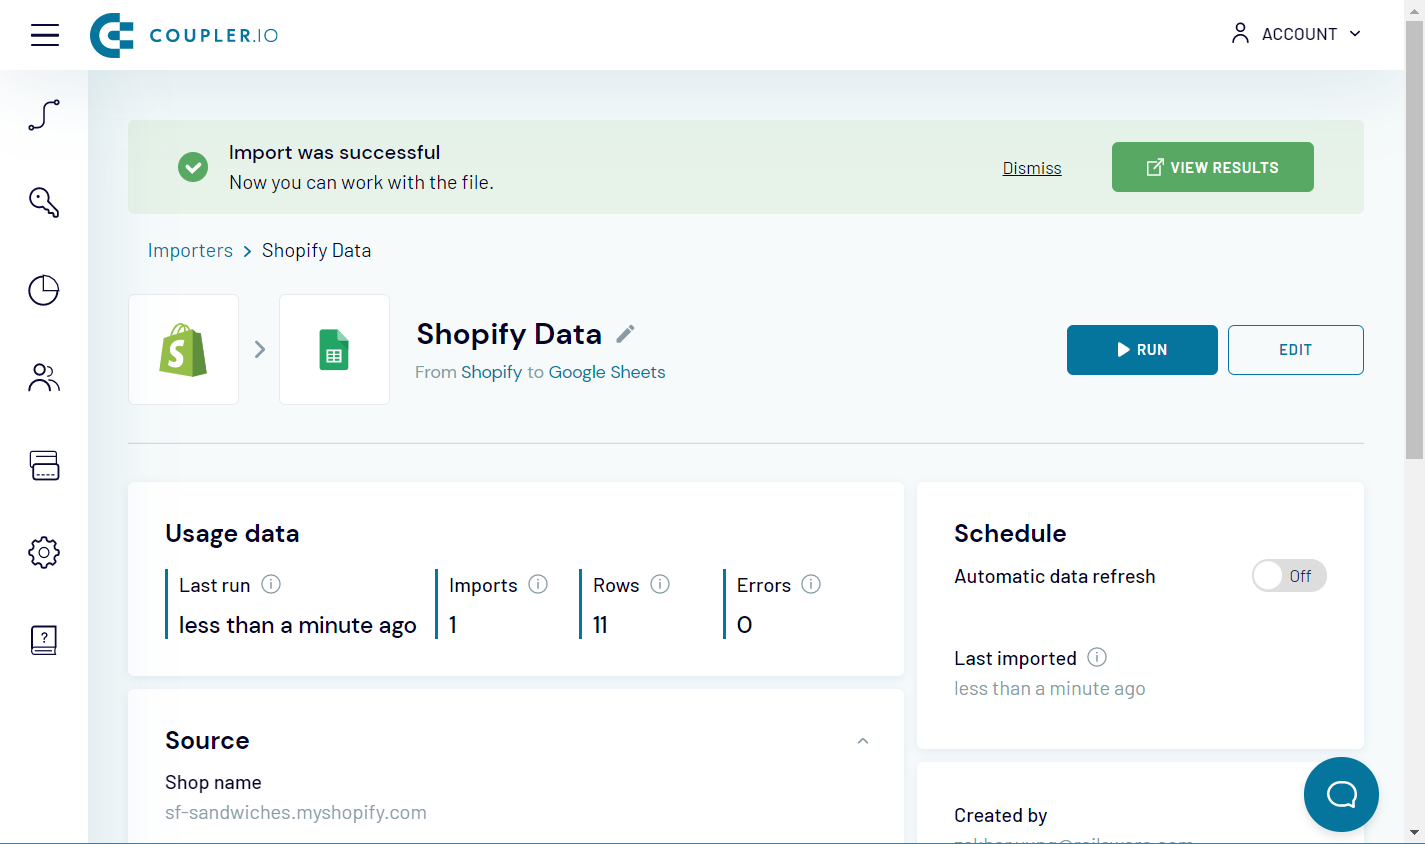Open the team members icon in sidebar
The height and width of the screenshot is (844, 1425).
tap(44, 377)
